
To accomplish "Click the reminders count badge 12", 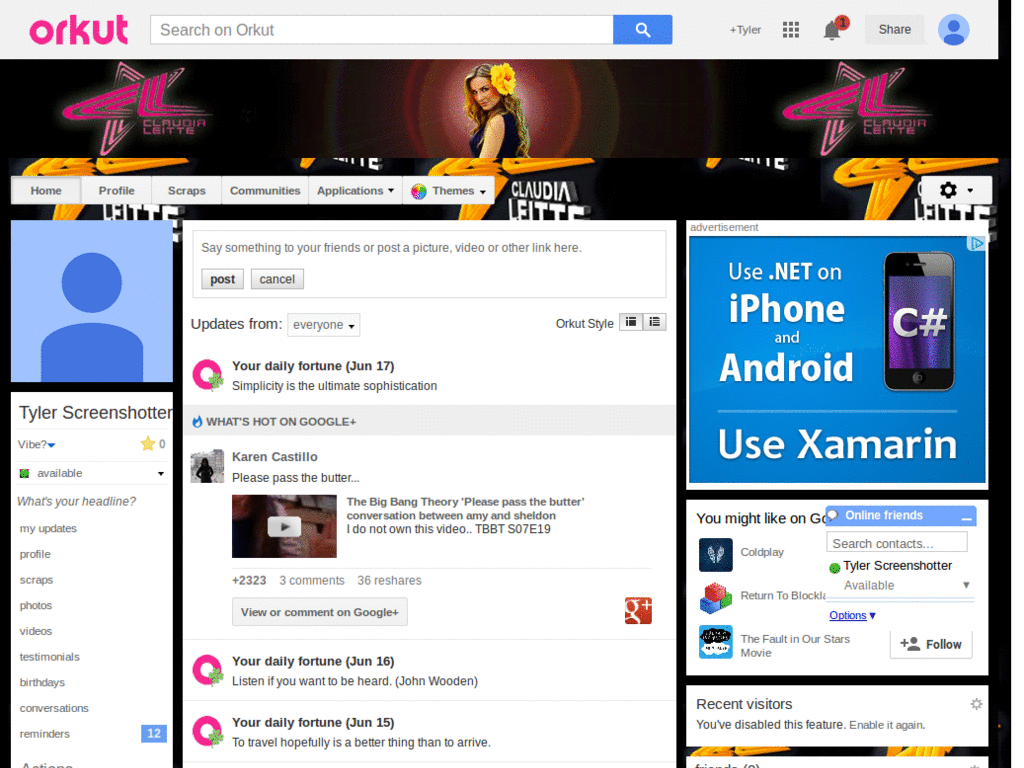I will pyautogui.click(x=154, y=733).
